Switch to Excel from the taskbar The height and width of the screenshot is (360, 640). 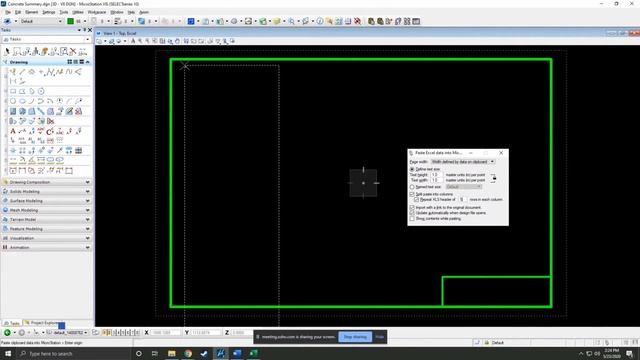click(253, 353)
